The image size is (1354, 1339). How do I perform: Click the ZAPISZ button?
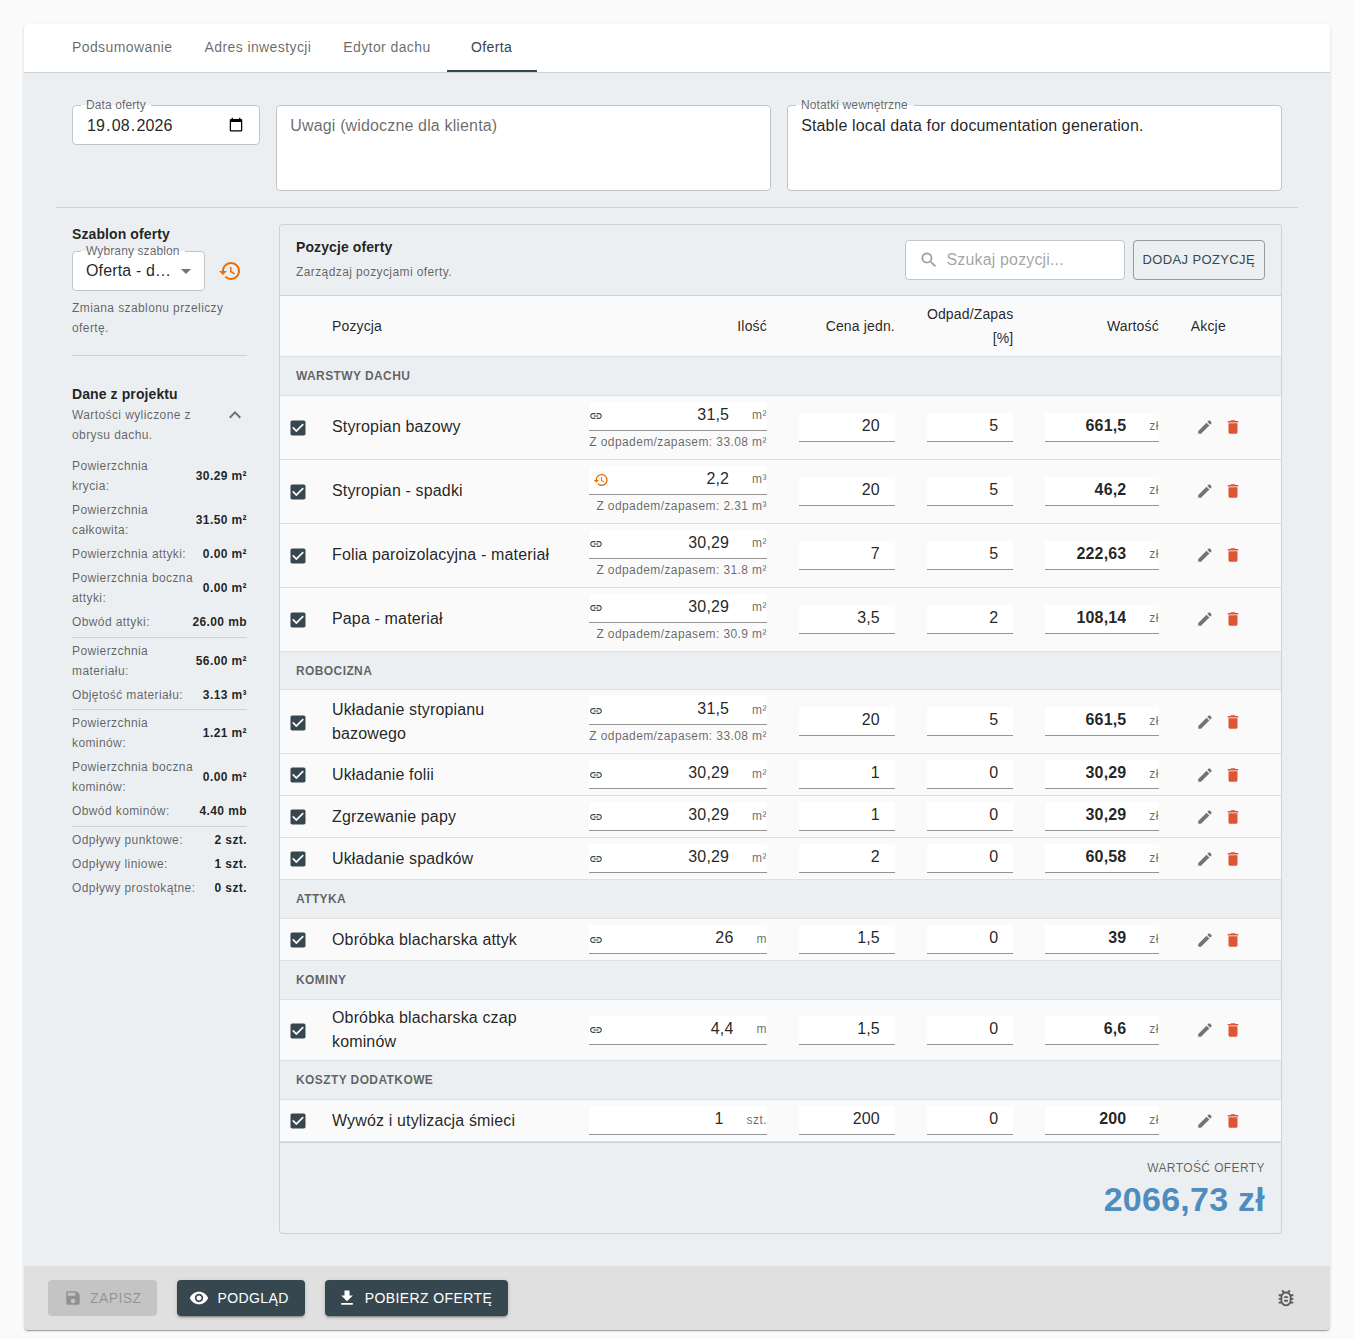(x=102, y=1298)
